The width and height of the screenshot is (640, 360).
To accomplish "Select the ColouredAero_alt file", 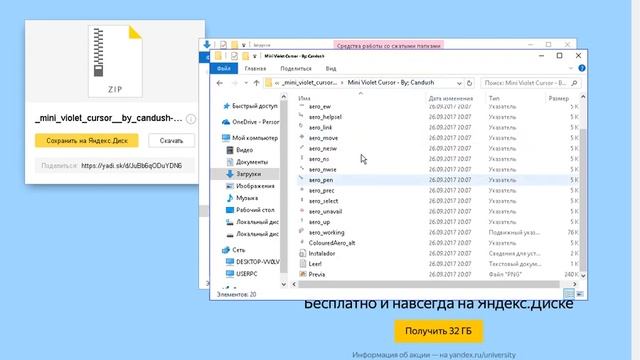I will 331,243.
